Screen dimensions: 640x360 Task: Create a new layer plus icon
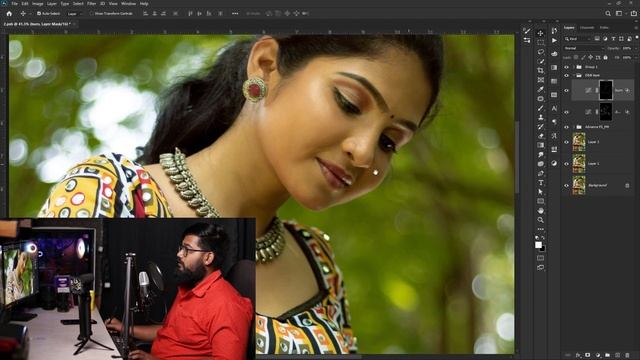tap(618, 356)
